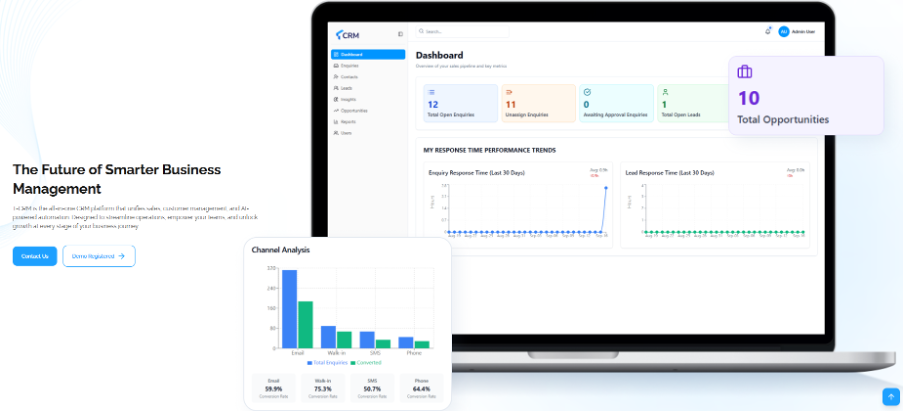The image size is (904, 412).
Task: Click the Unassign Enquiries card icon
Action: (x=509, y=91)
